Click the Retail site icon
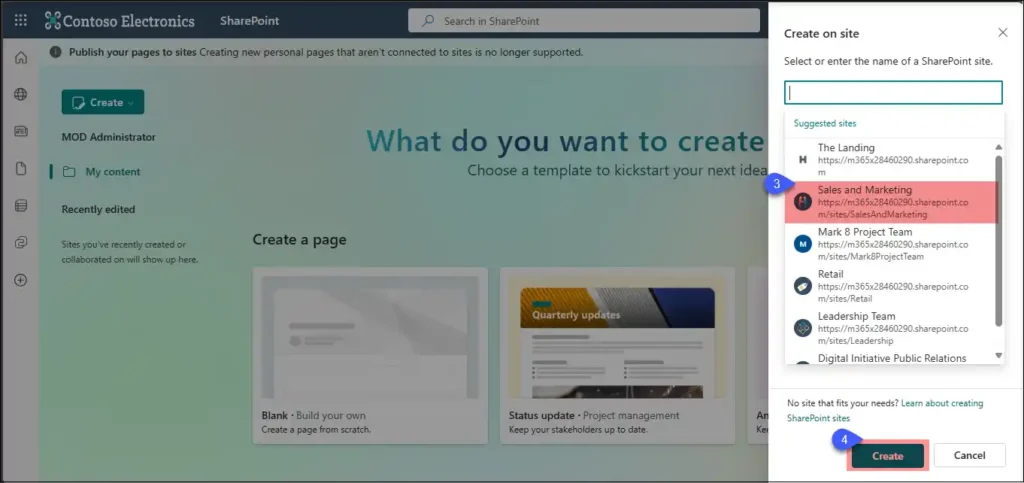This screenshot has width=1024, height=483. [803, 286]
